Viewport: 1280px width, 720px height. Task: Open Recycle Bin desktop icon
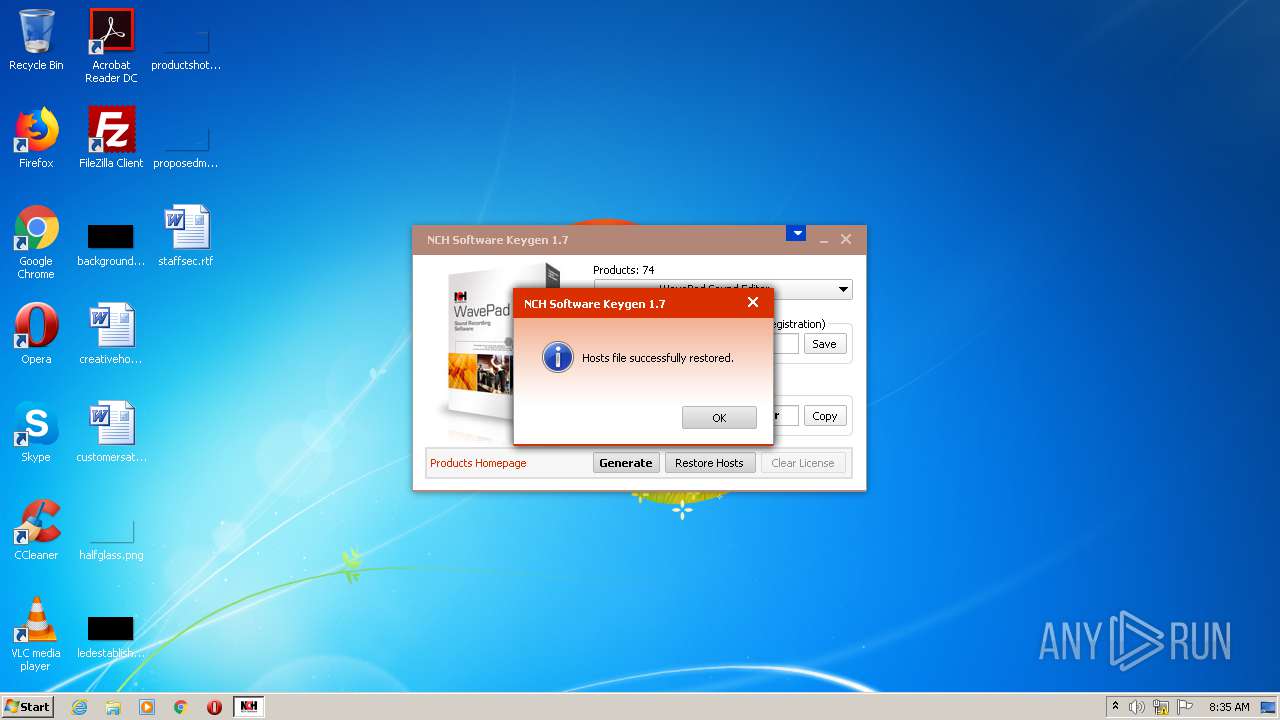coord(36,40)
